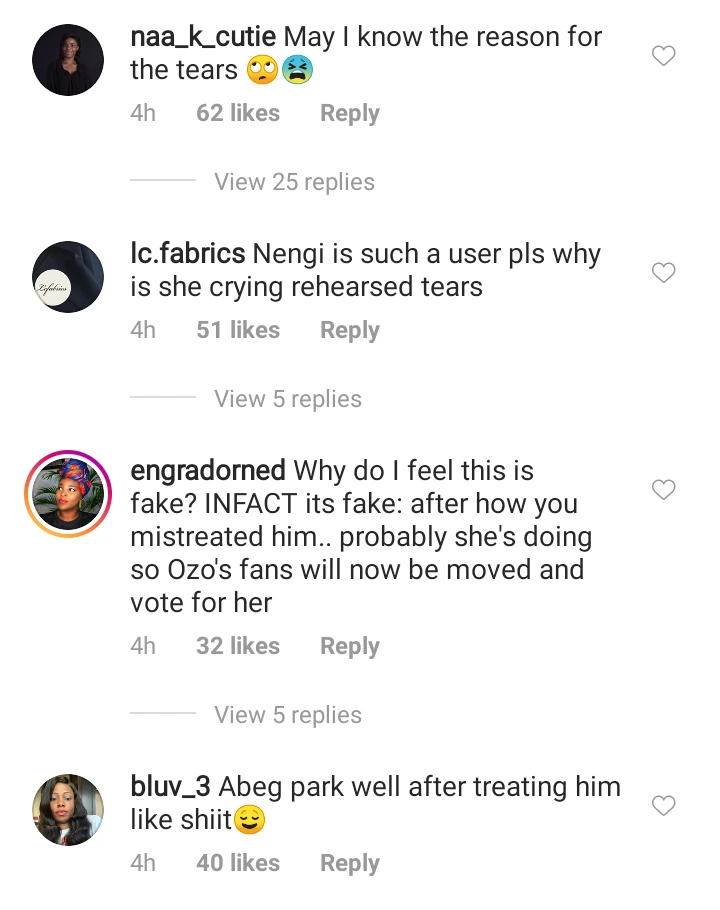Like naa_k_cutie's comment with the heart

click(663, 57)
